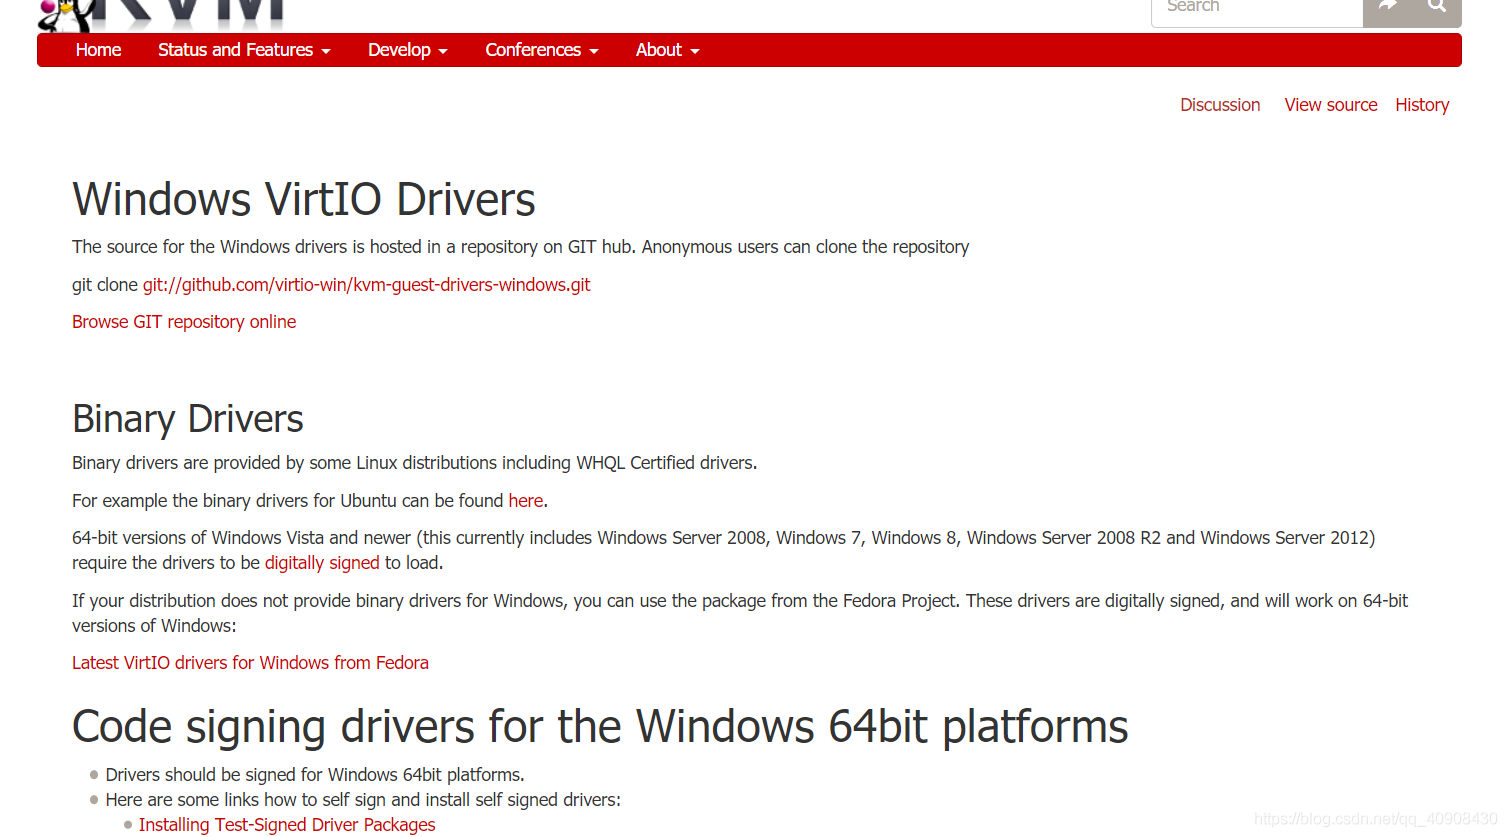Screen dimensions: 1507x837
Task: Click 'Here are some links' bullet text
Action: (x=363, y=800)
